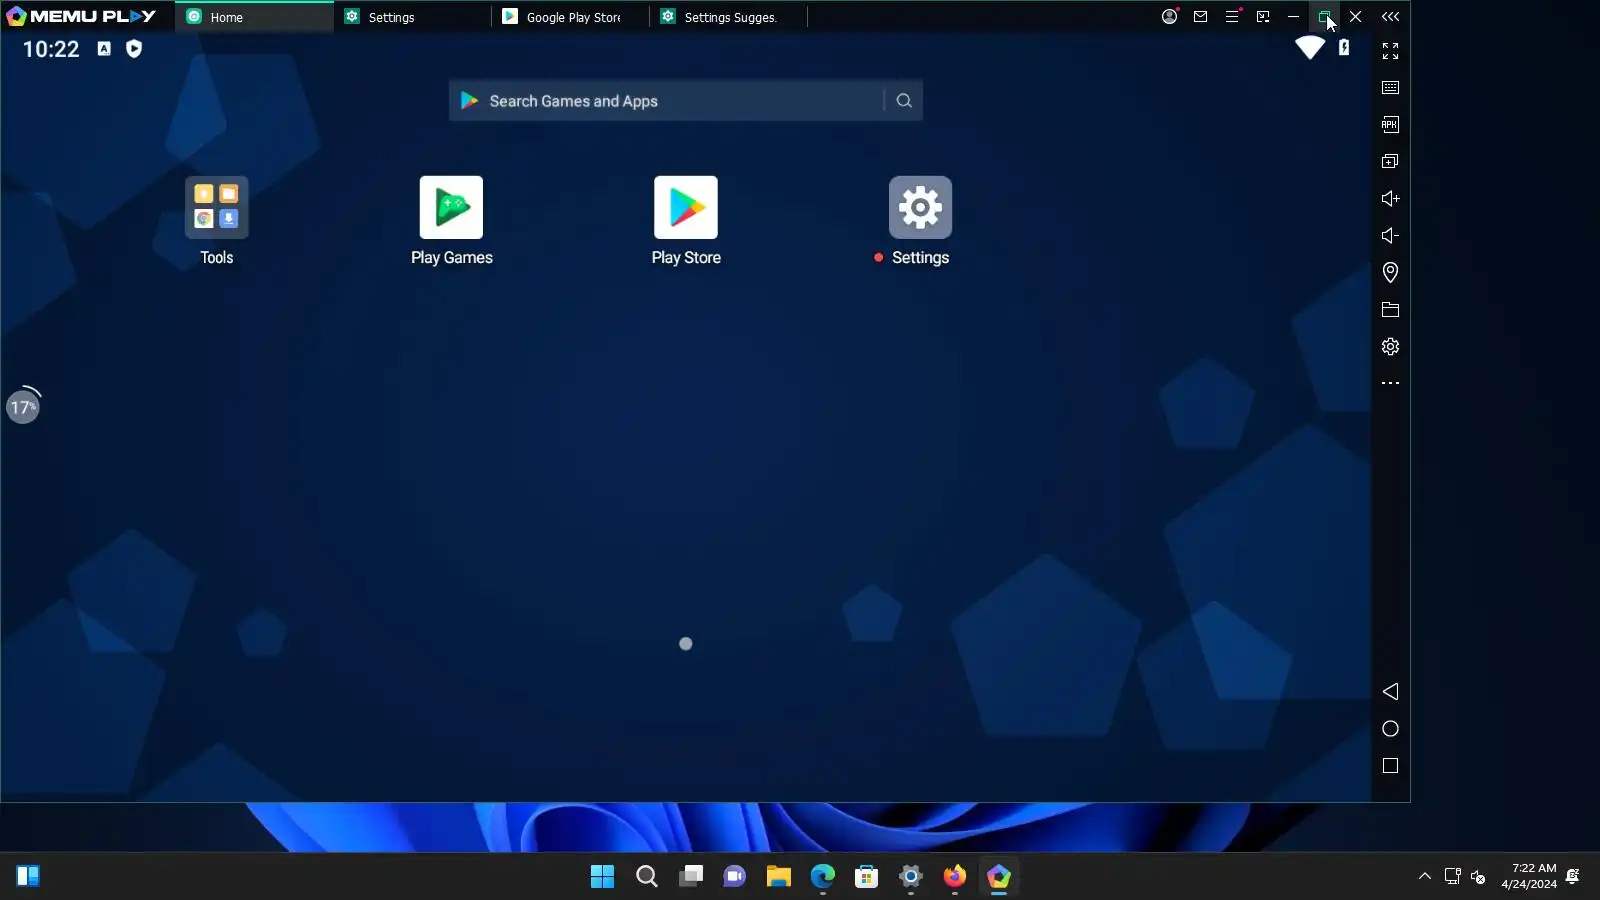The width and height of the screenshot is (1600, 900).
Task: Click the multi-window add icon in sidebar
Action: click(1390, 162)
